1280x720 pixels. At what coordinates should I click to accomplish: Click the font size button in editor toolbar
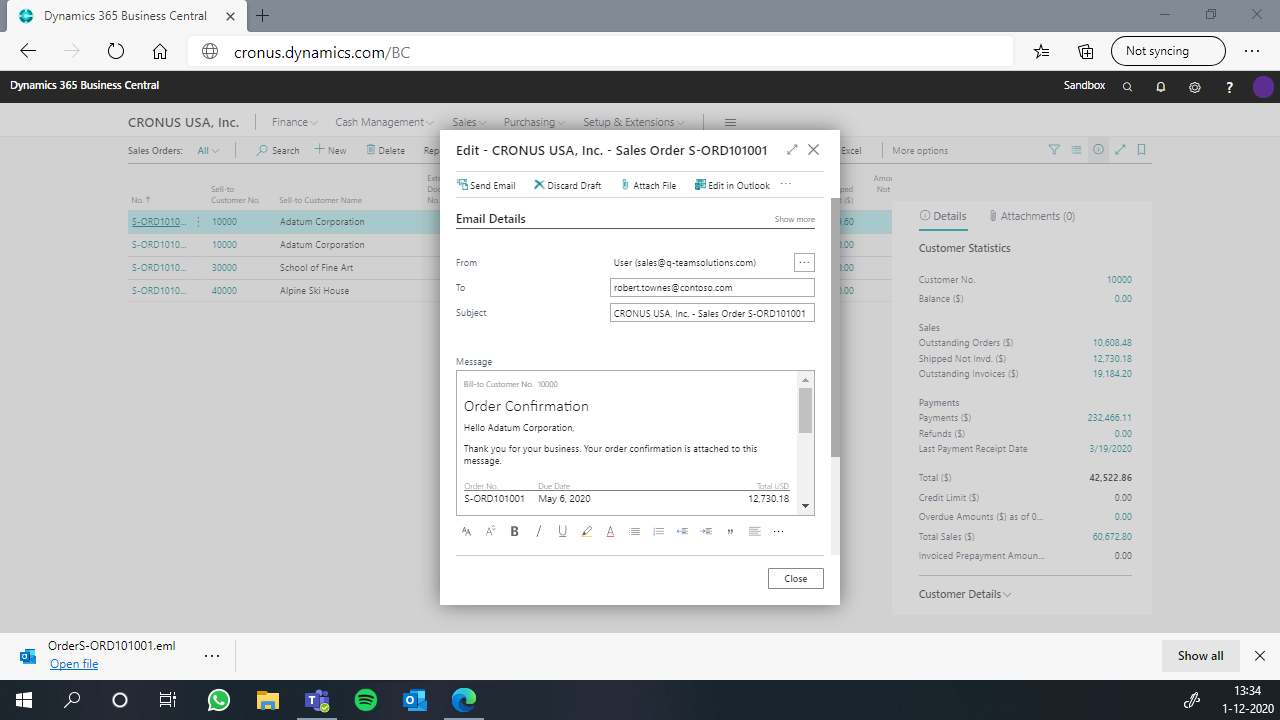490,532
